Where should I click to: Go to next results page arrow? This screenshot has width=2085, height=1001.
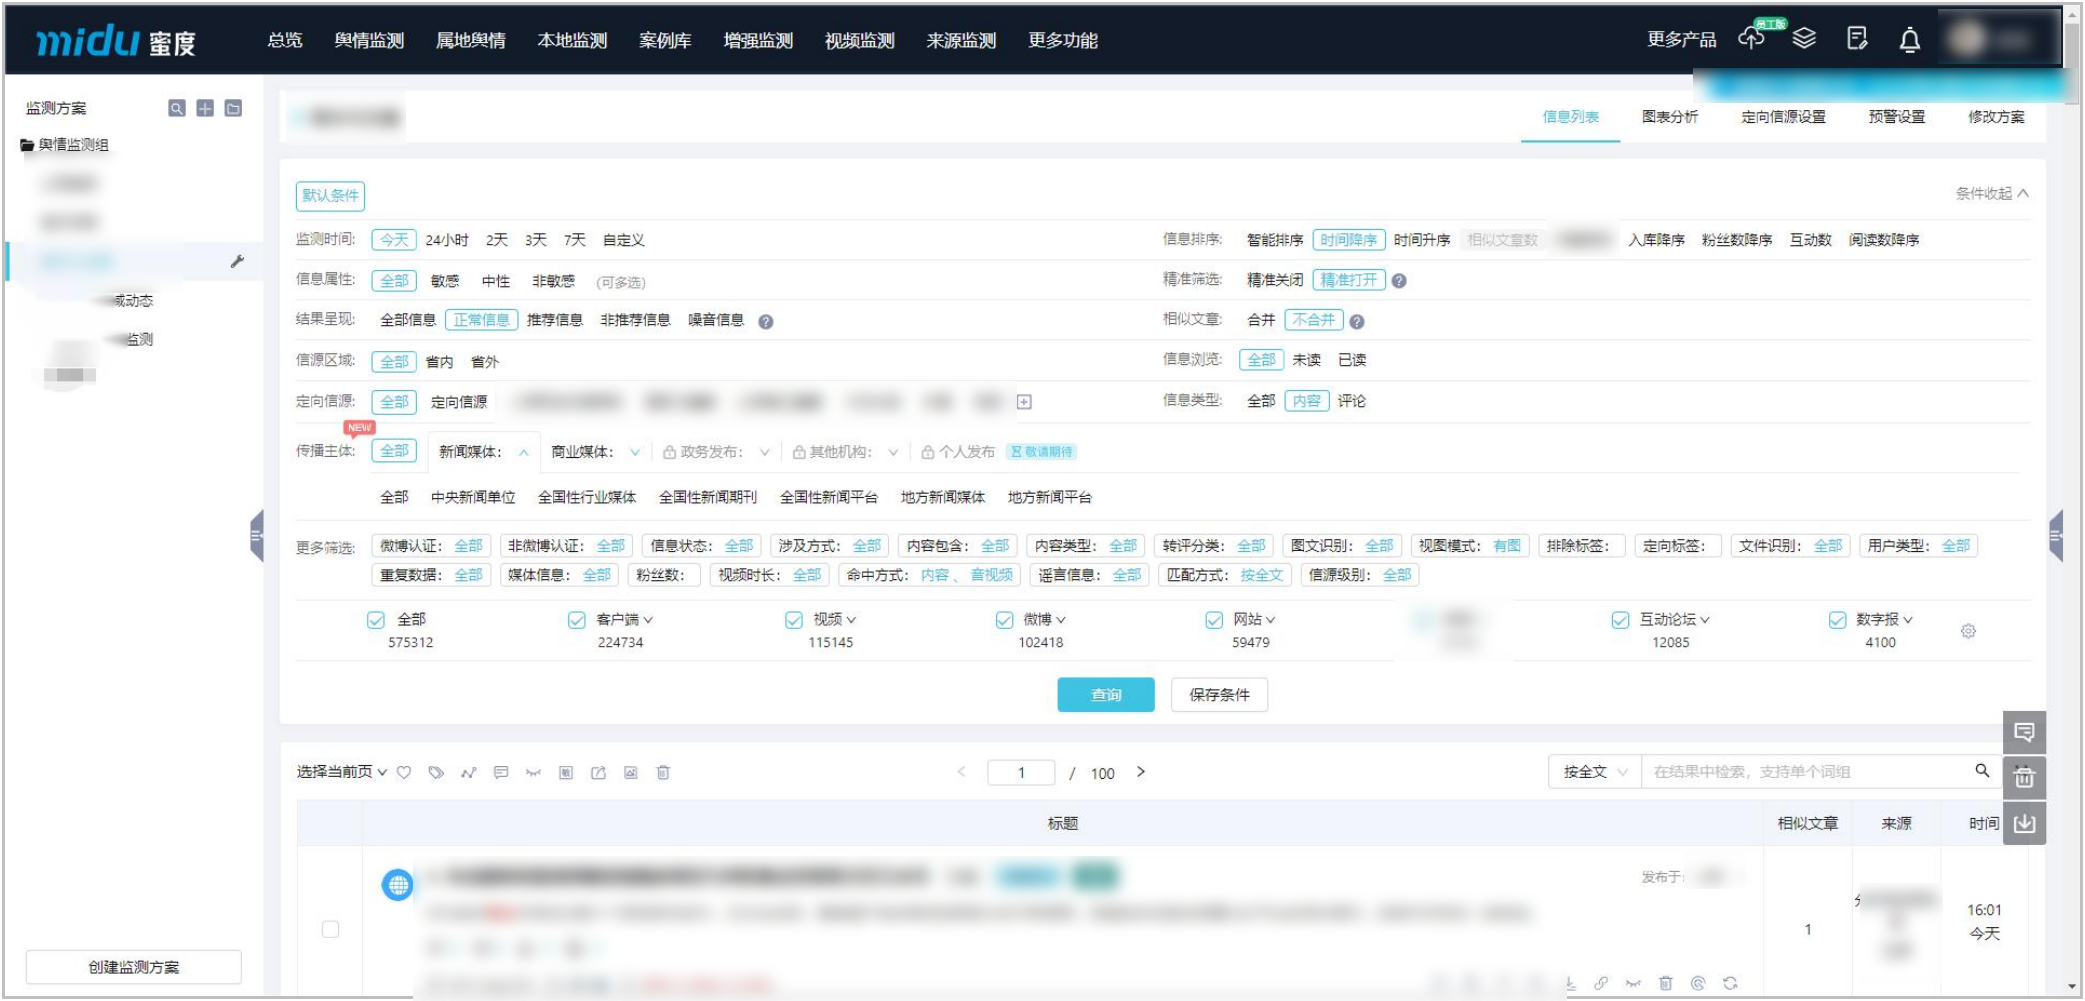[x=1141, y=772]
